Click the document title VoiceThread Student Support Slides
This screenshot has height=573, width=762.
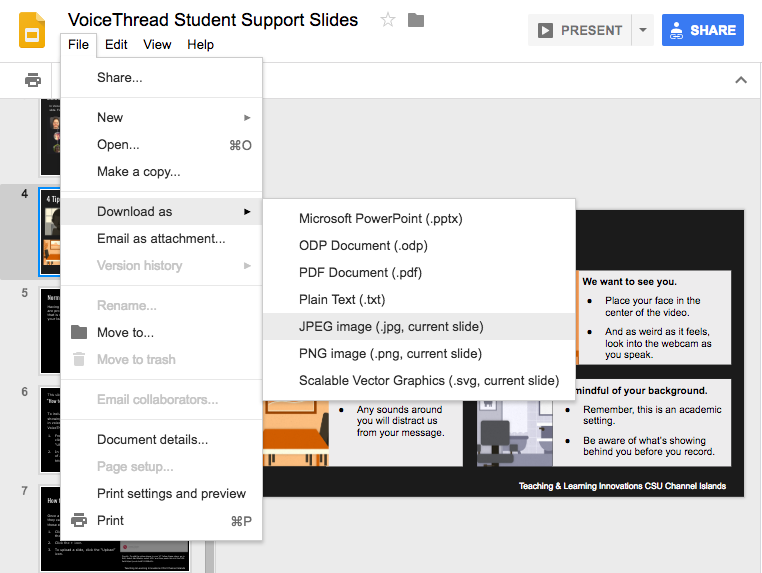tap(213, 20)
